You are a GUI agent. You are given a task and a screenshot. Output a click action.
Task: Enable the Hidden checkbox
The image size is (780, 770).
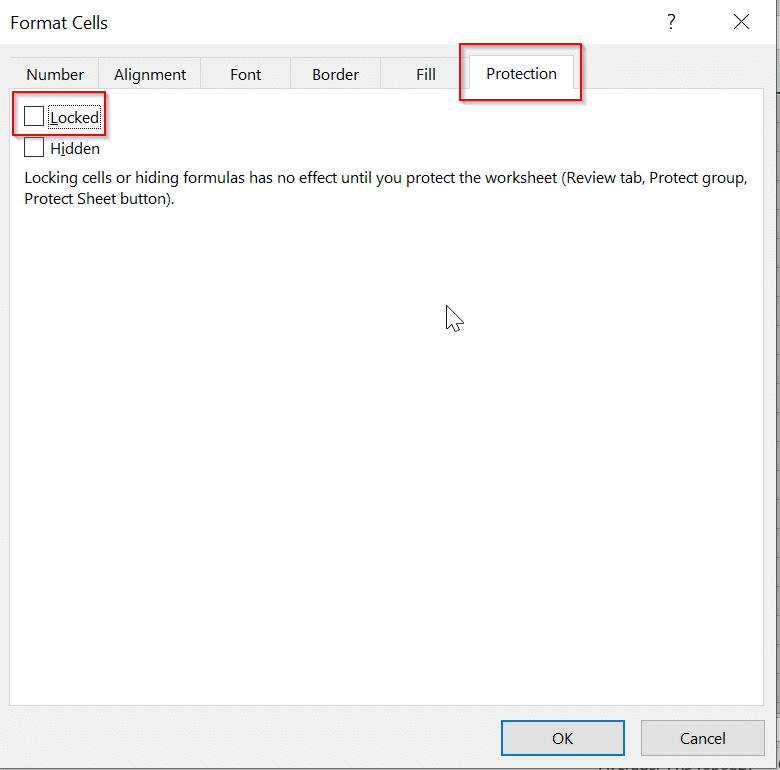(34, 148)
